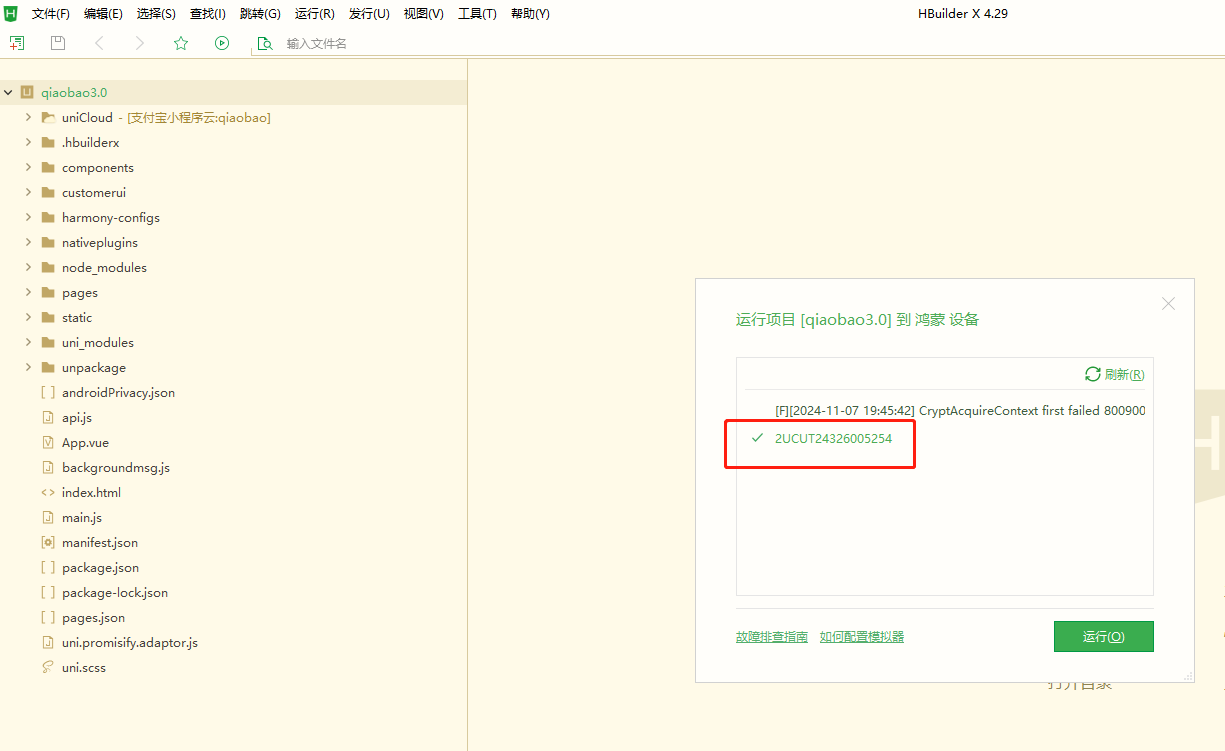Image resolution: width=1225 pixels, height=751 pixels.
Task: Expand the uni_modules folder
Action: pos(29,342)
